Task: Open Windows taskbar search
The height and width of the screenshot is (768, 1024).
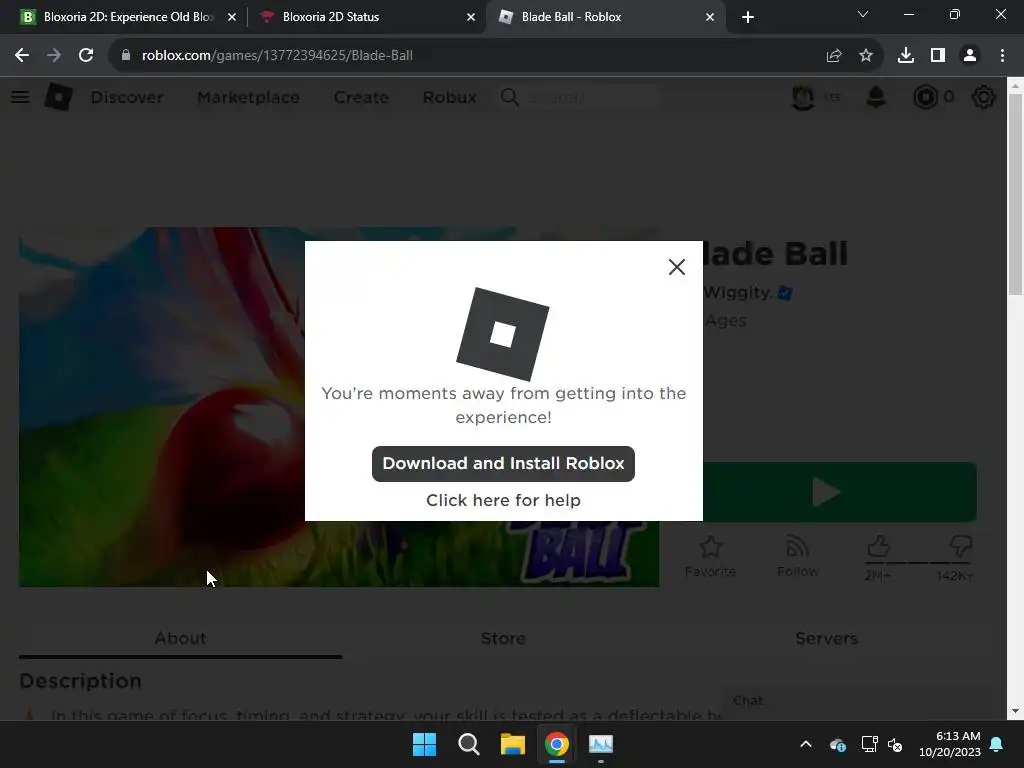Action: pyautogui.click(x=469, y=744)
